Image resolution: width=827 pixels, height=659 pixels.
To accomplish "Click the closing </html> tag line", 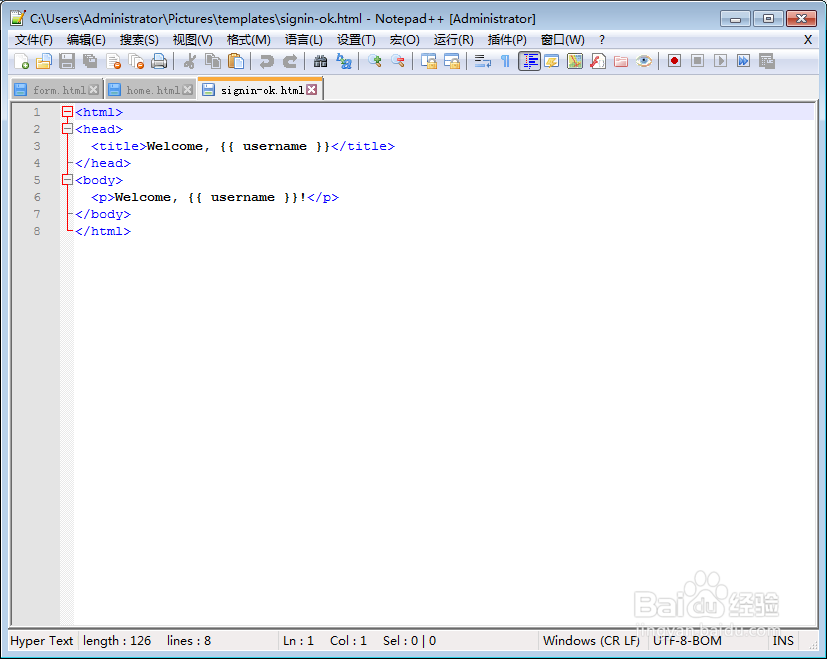I will [x=103, y=231].
